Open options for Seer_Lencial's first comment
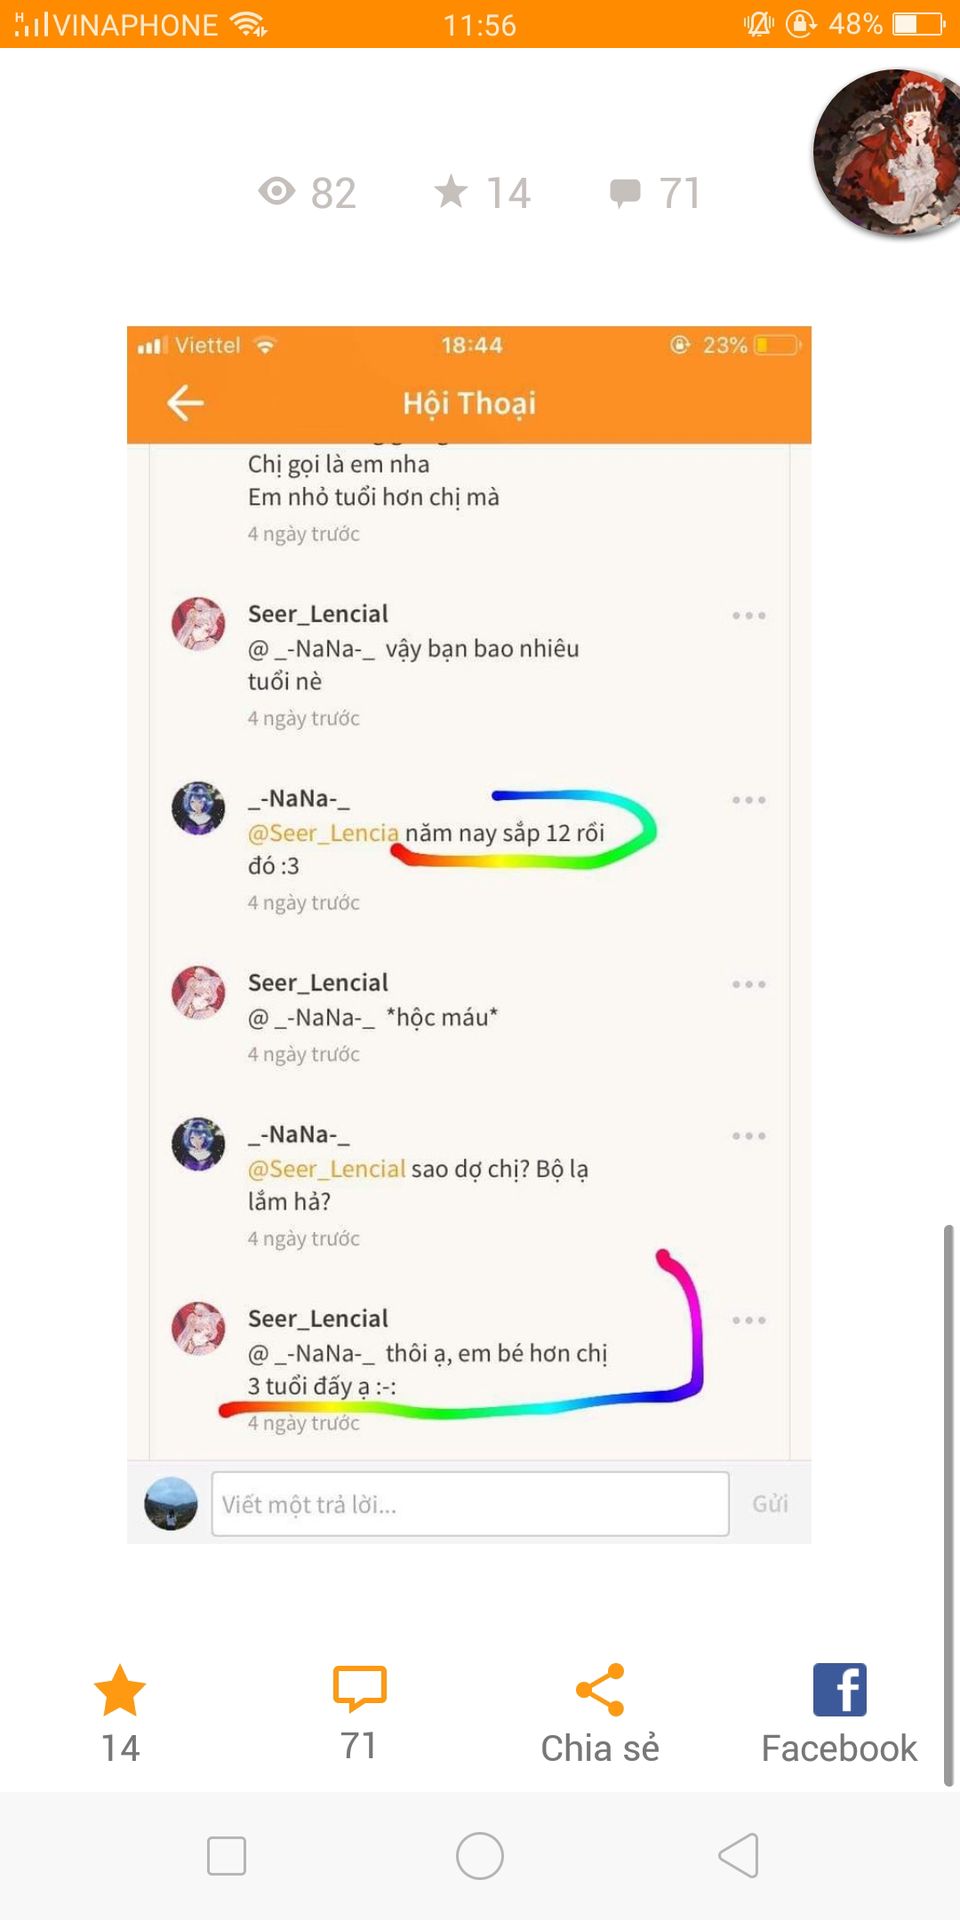Viewport: 960px width, 1920px height. coord(749,616)
